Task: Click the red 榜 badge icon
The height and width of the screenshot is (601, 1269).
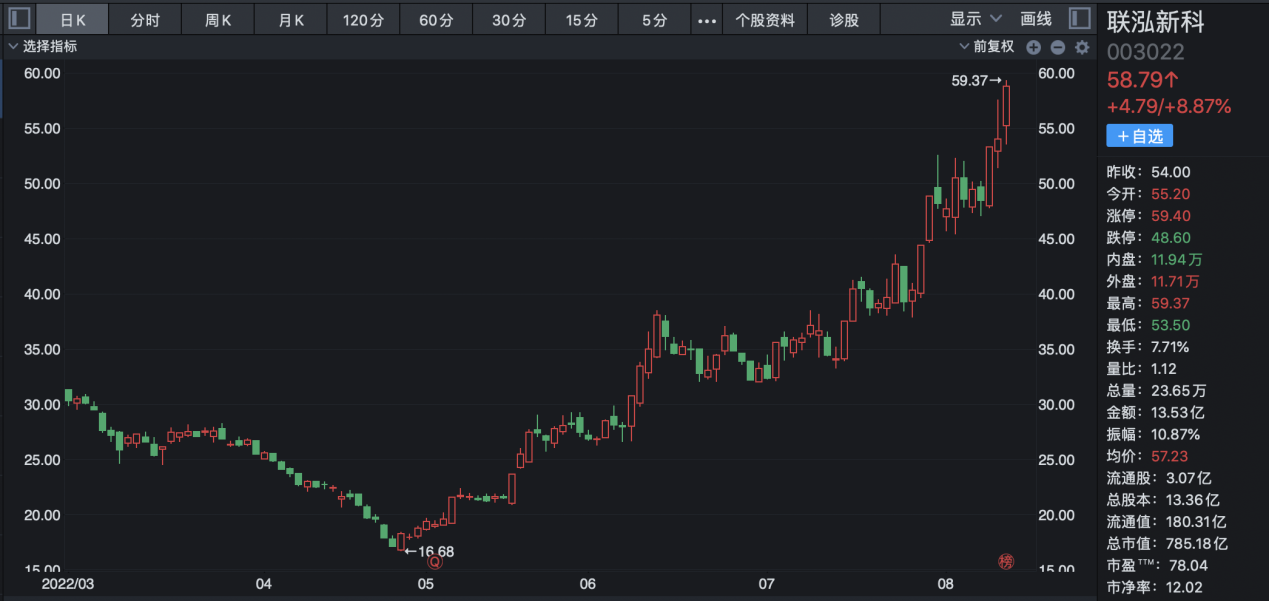Action: 1005,562
